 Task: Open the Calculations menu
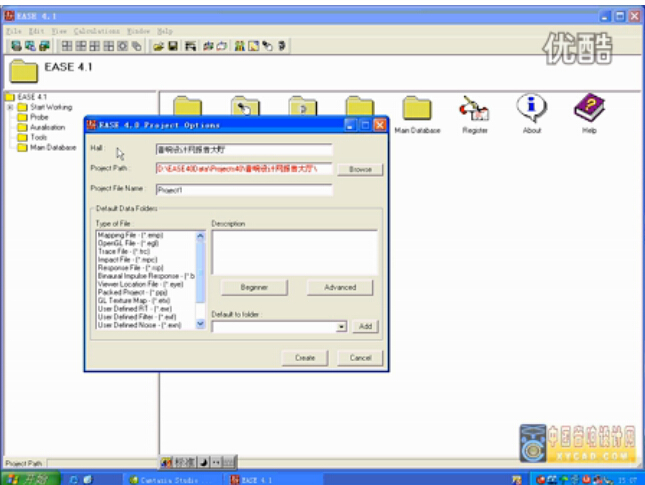click(x=97, y=31)
